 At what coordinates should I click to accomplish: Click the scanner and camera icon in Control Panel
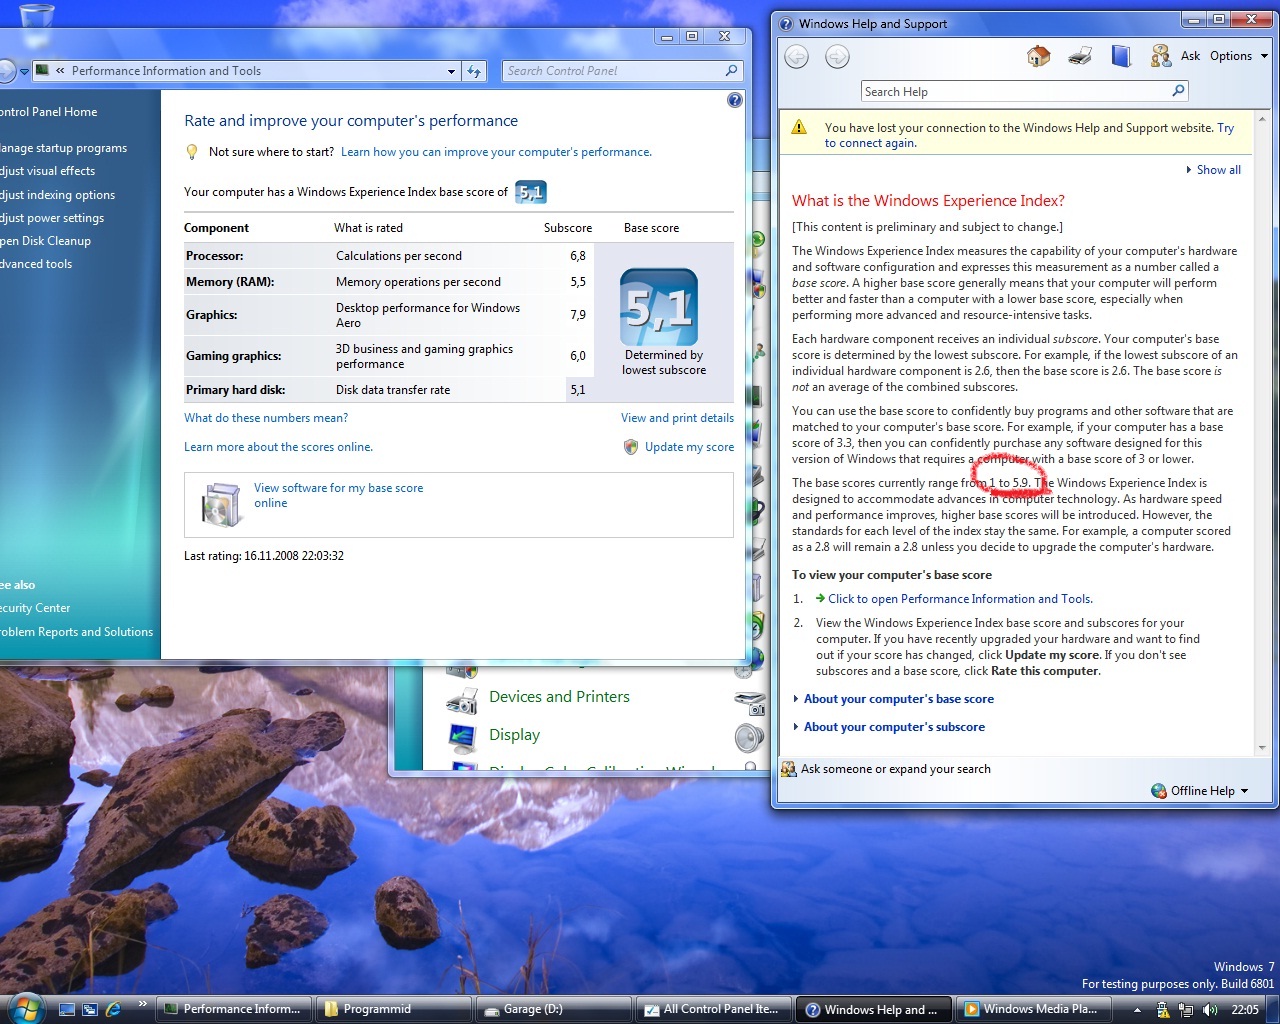pyautogui.click(x=750, y=703)
